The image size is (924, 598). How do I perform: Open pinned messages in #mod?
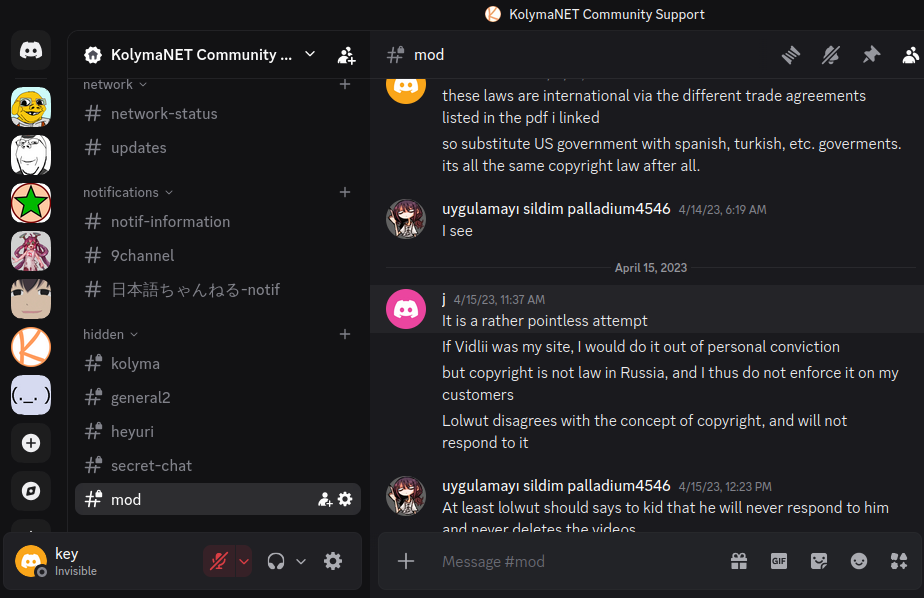coord(871,55)
